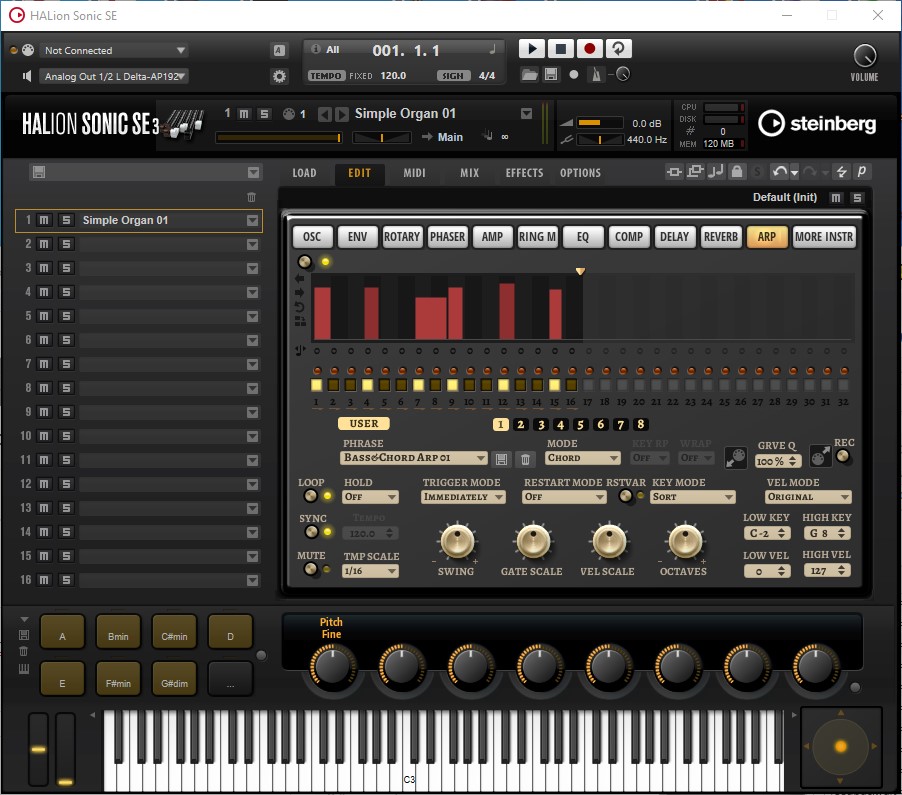The height and width of the screenshot is (795, 902).
Task: Open the settings gear icon
Action: (280, 76)
